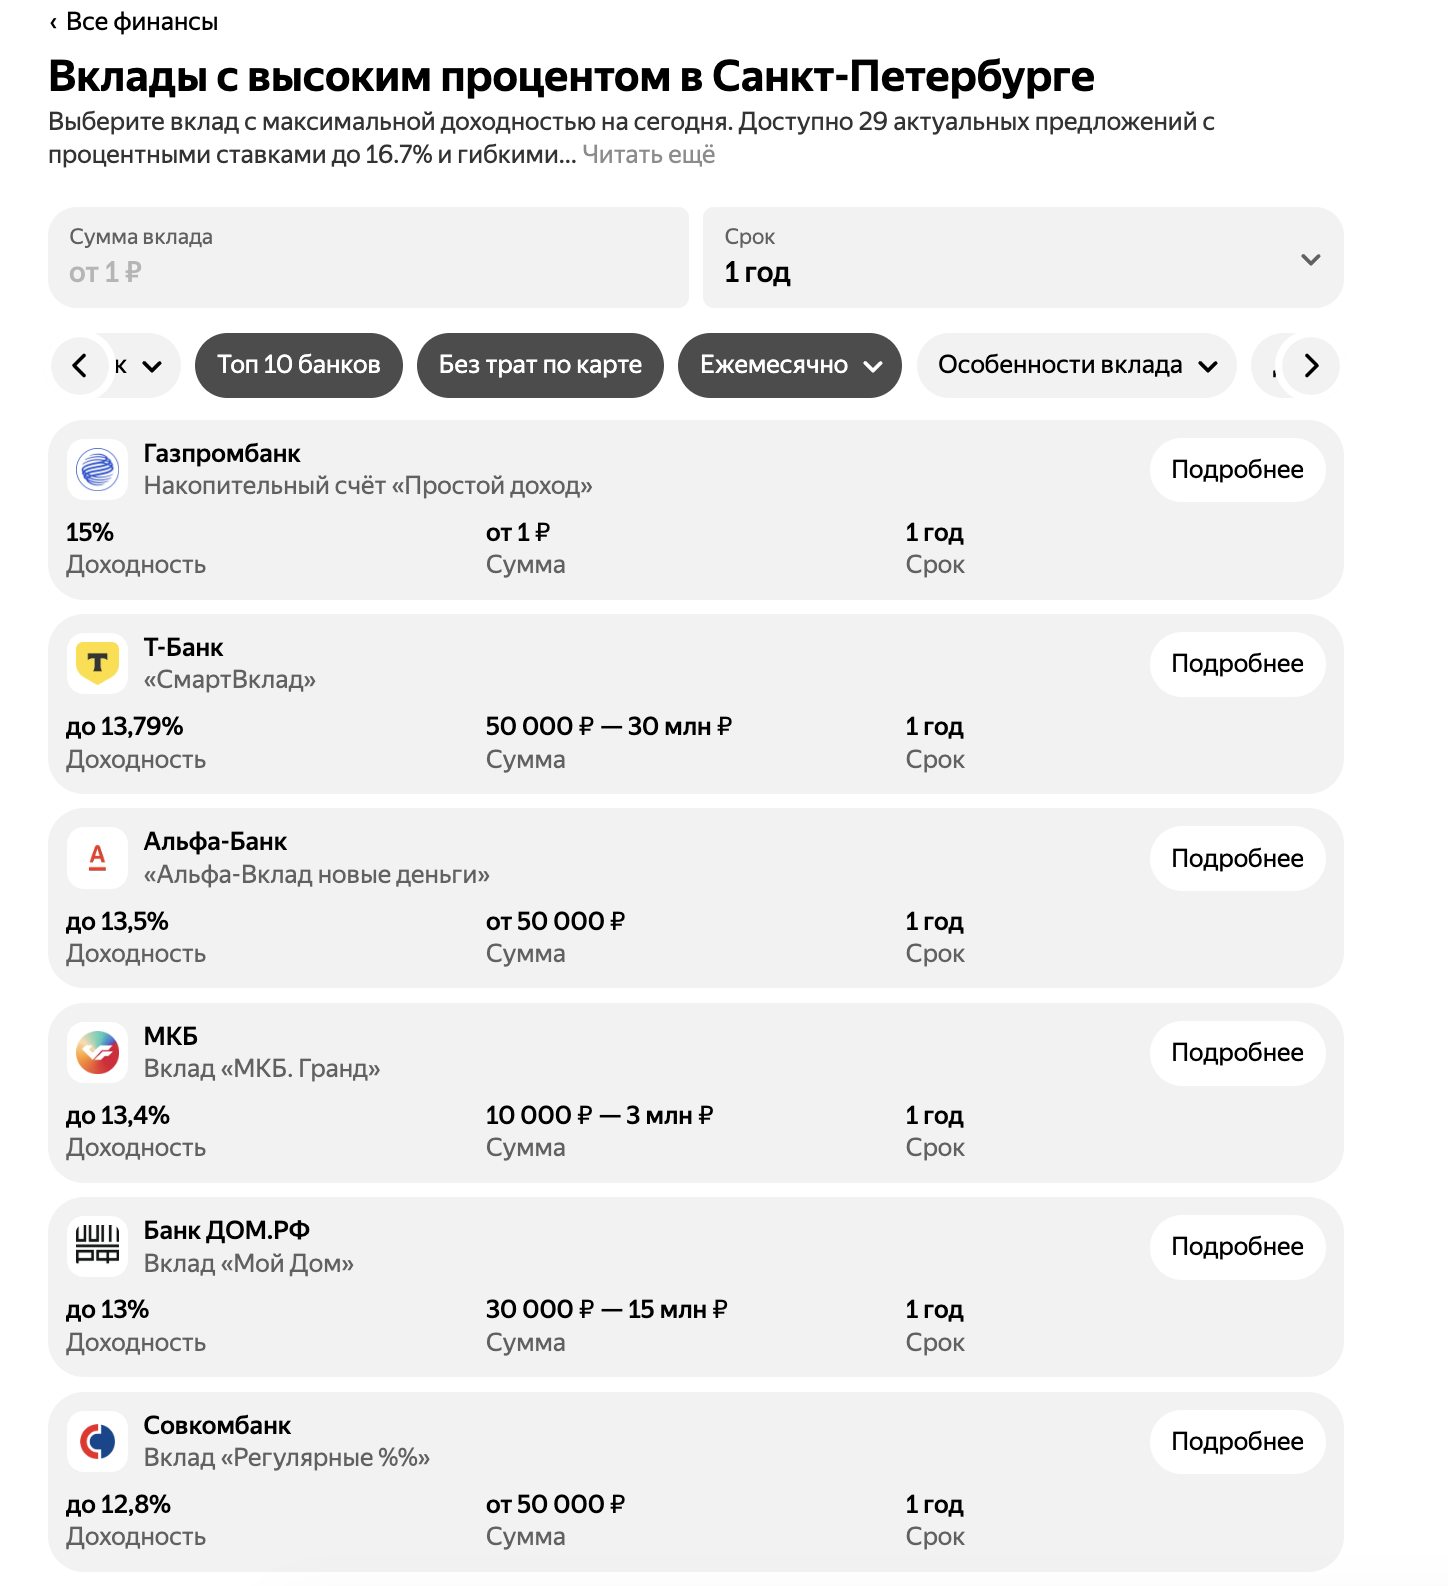Click the Gazprombank logo icon
This screenshot has width=1448, height=1586.
tap(97, 469)
